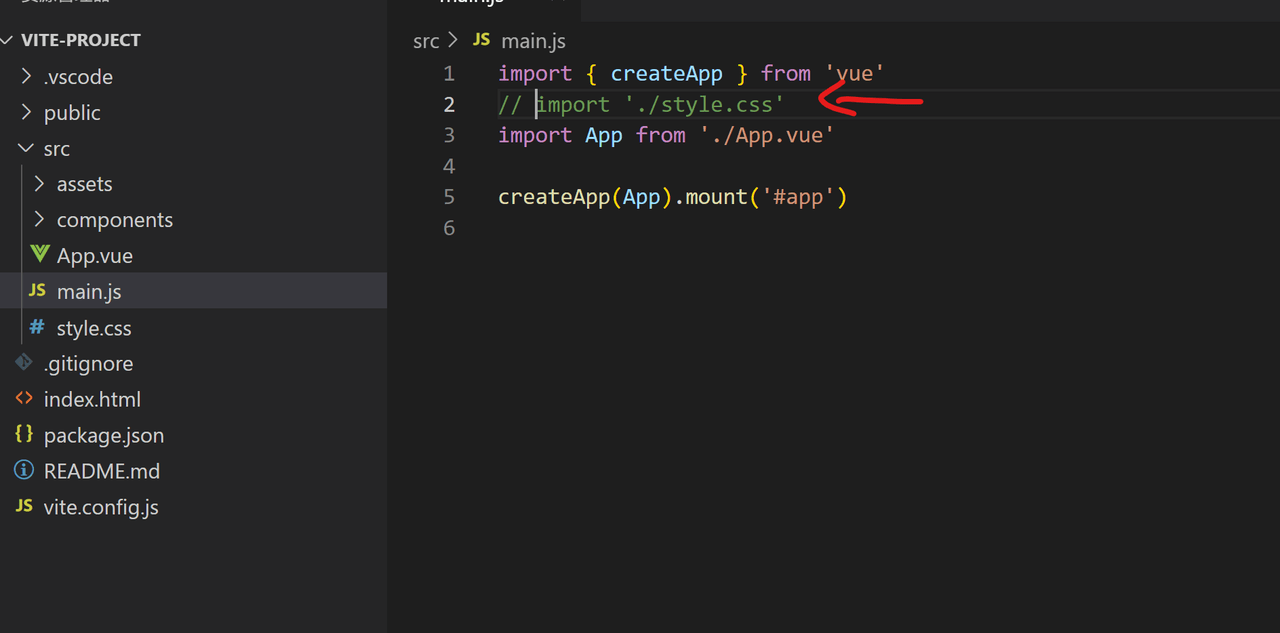1280x633 pixels.
Task: Click the braces icon beside package.json
Action: click(24, 434)
